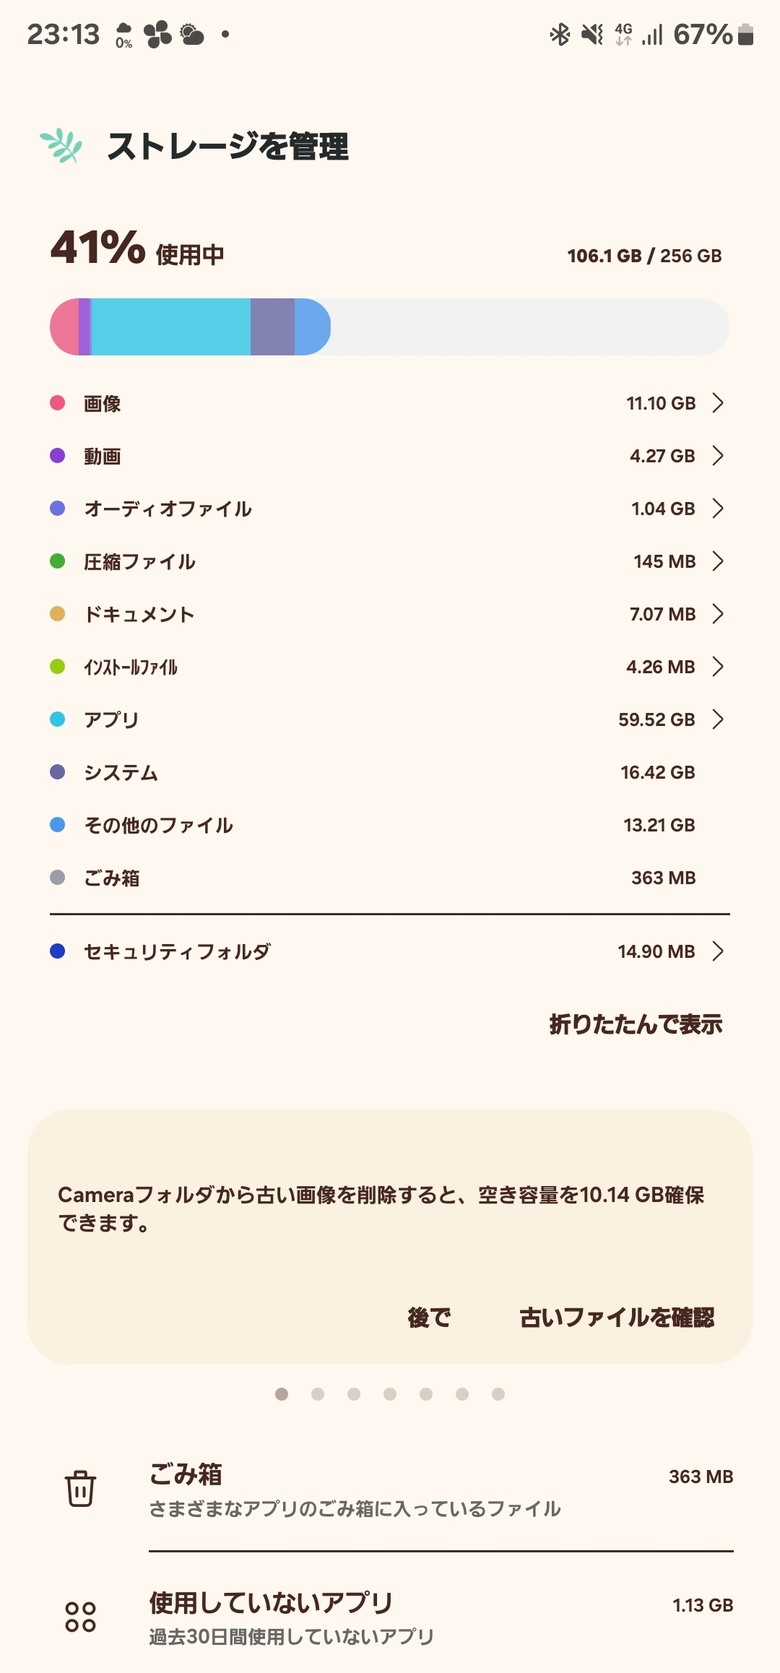Tap the four-circles icon for 使用していないアプリ
780x1673 pixels.
[x=80, y=1617]
